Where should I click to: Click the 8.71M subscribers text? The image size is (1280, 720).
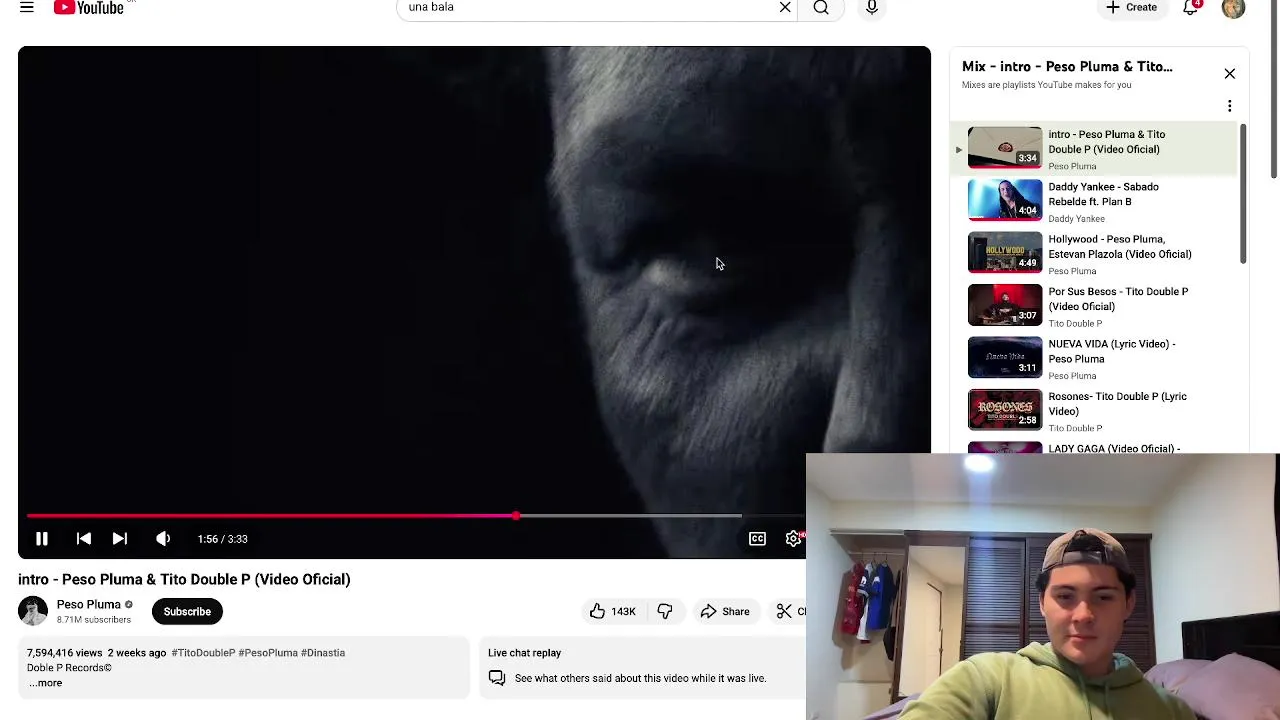94,620
